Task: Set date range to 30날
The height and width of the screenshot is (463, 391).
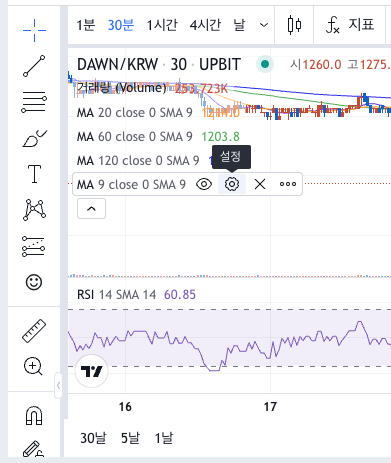Action: point(93,438)
